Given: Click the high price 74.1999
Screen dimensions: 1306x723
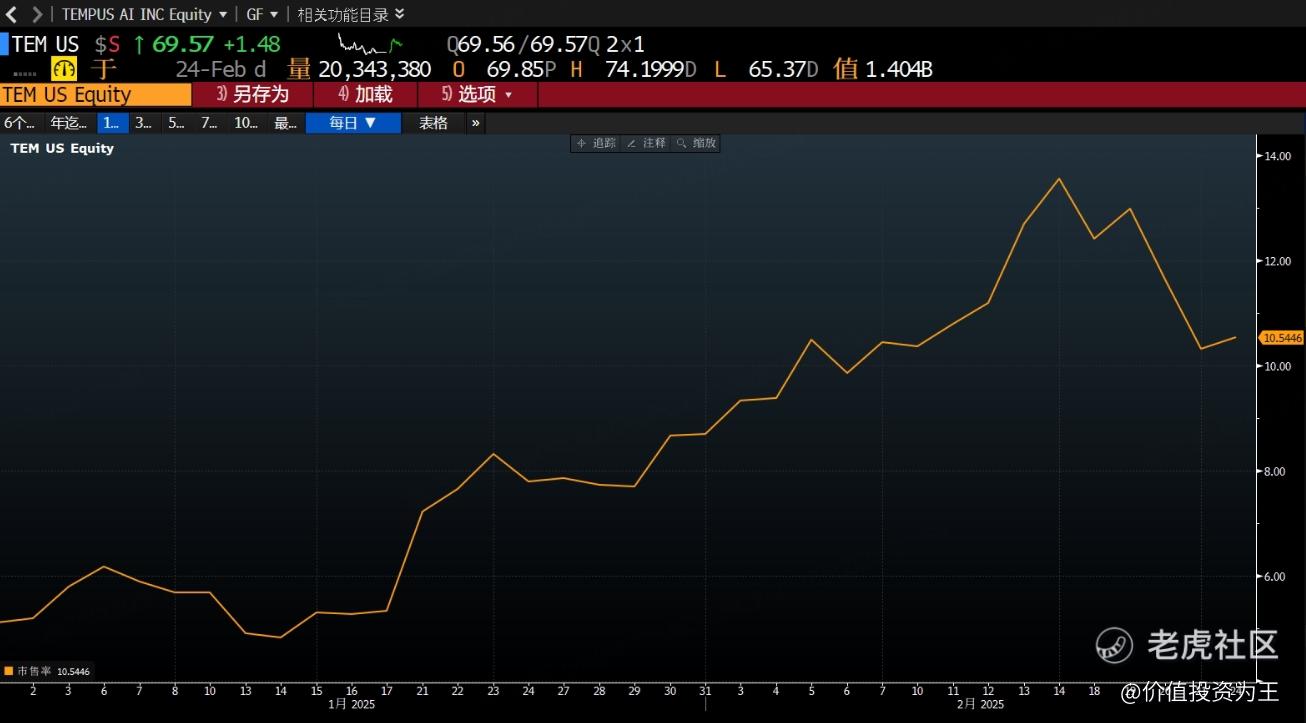Looking at the screenshot, I should tap(644, 69).
